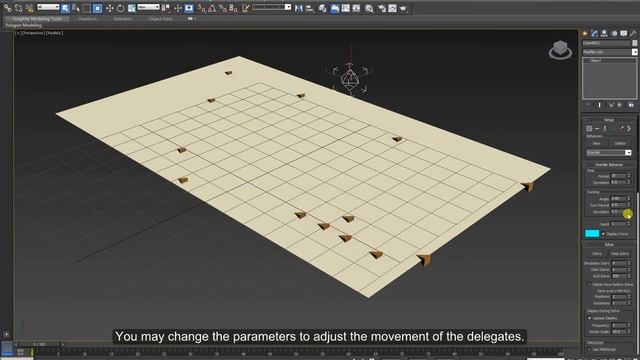Open the Behaviors selection dropdown

609,153
